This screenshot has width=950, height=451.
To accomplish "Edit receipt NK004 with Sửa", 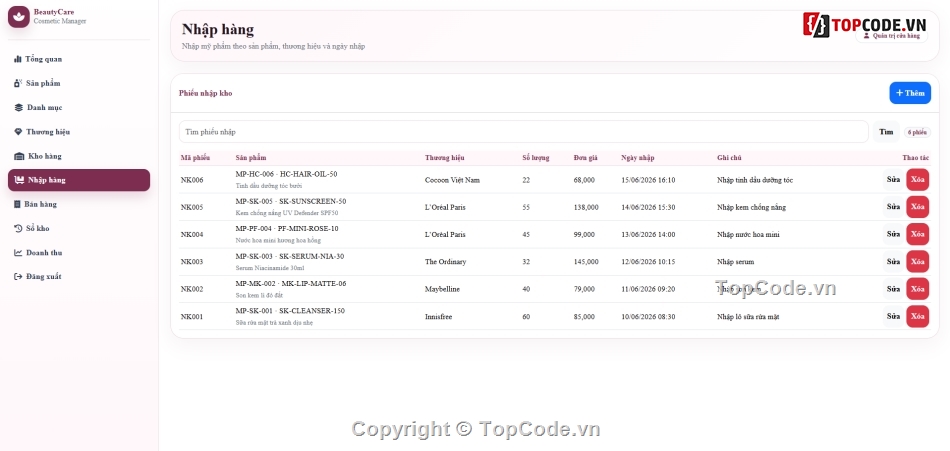I will pyautogui.click(x=893, y=235).
